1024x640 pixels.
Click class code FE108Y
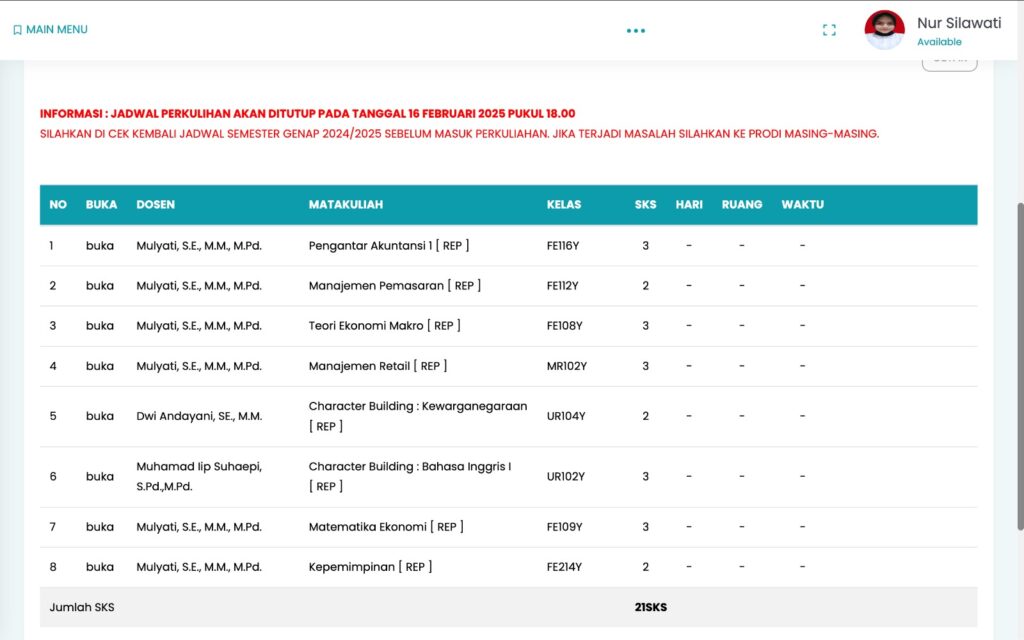point(564,325)
